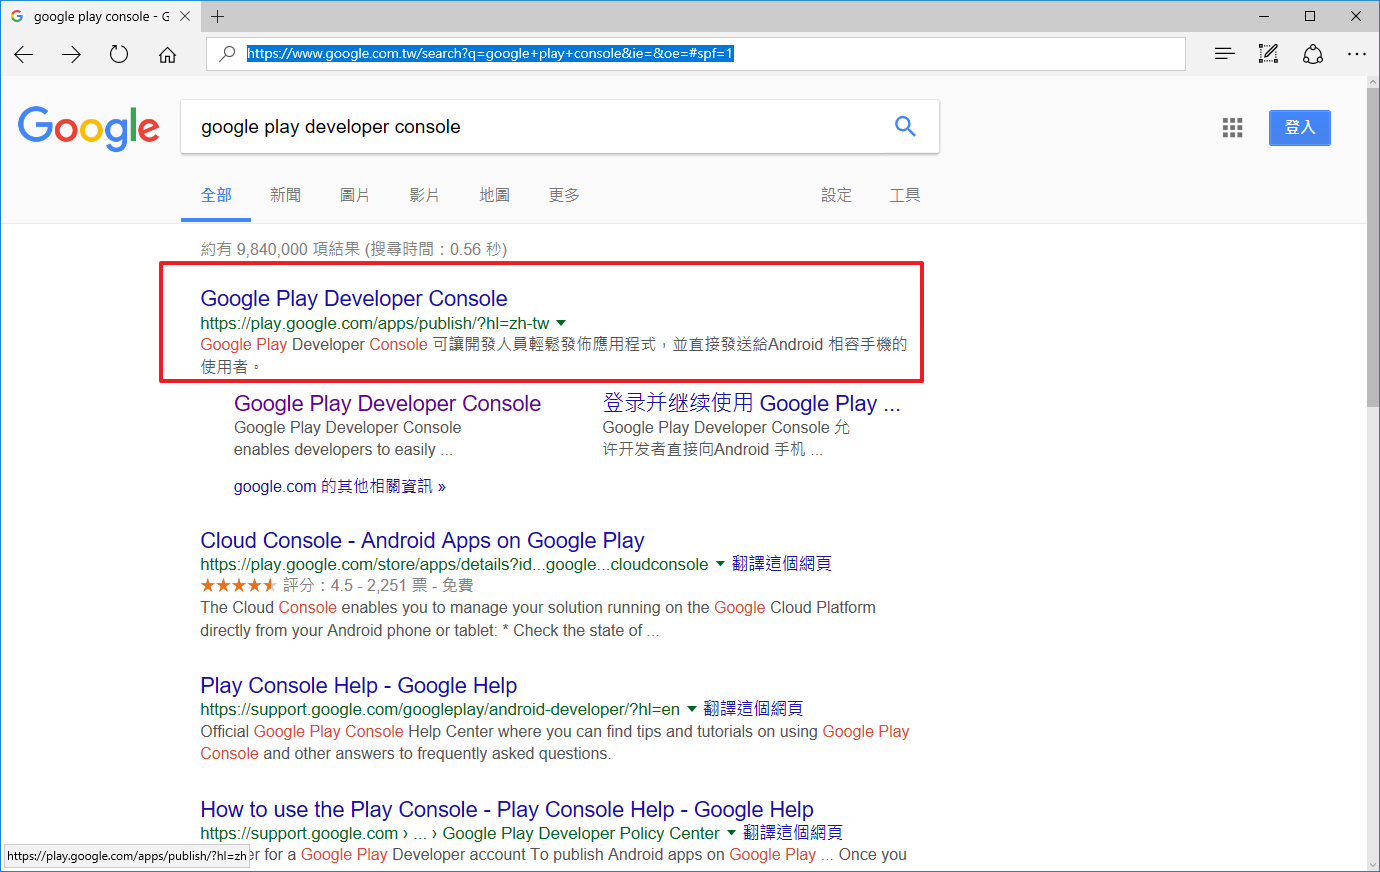Expand arrow next to support.google.com android-developer URL
The height and width of the screenshot is (872, 1380).
tap(692, 709)
